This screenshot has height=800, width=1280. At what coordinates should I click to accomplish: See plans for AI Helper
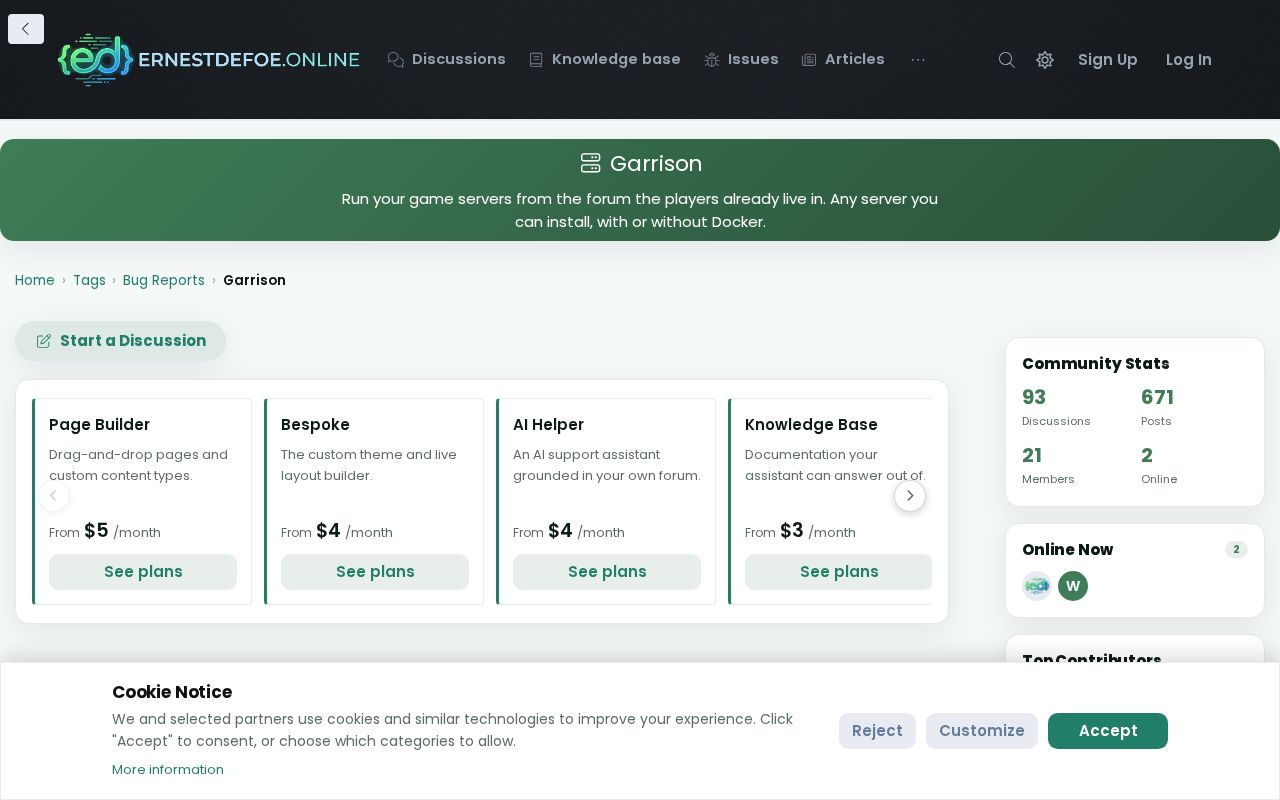607,572
